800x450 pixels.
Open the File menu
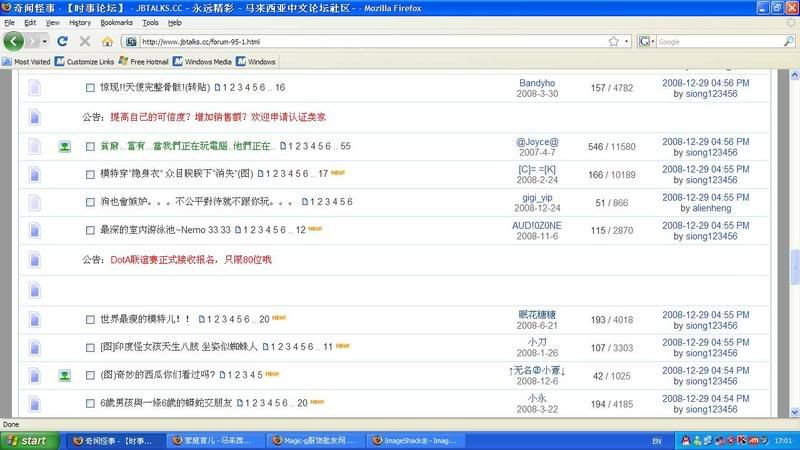(9, 22)
